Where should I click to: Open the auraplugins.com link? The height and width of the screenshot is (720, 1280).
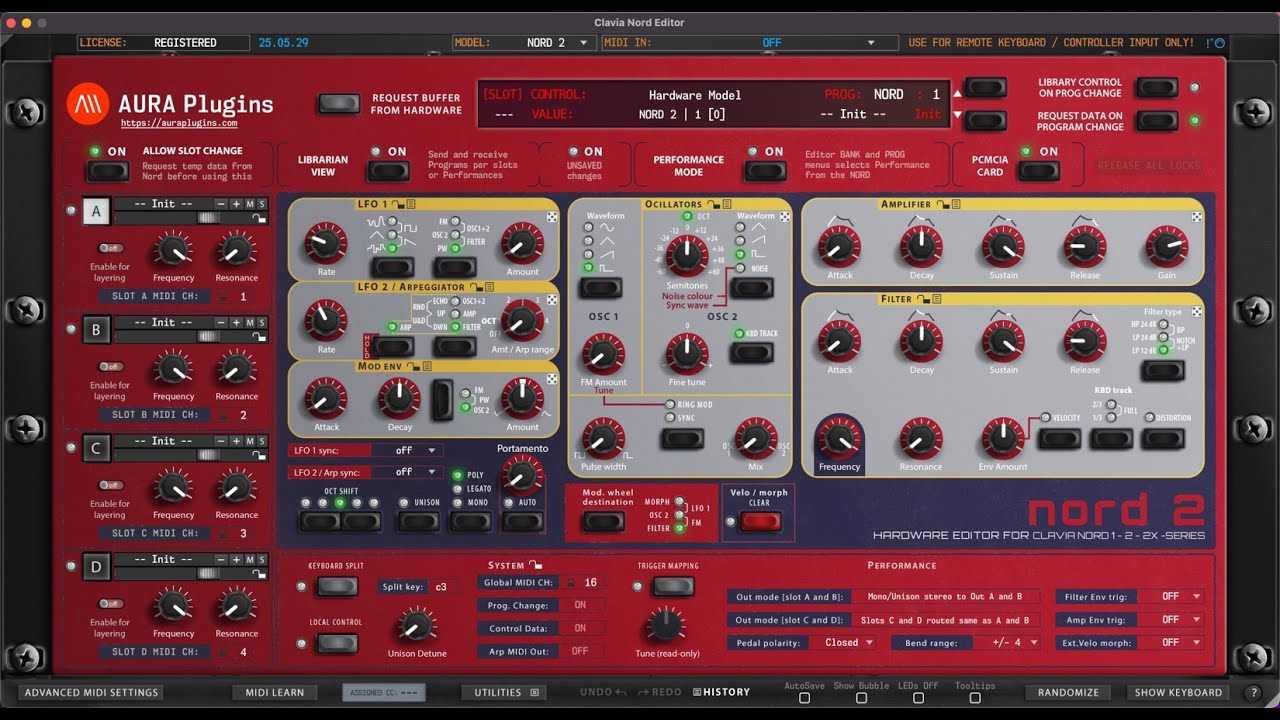click(179, 123)
